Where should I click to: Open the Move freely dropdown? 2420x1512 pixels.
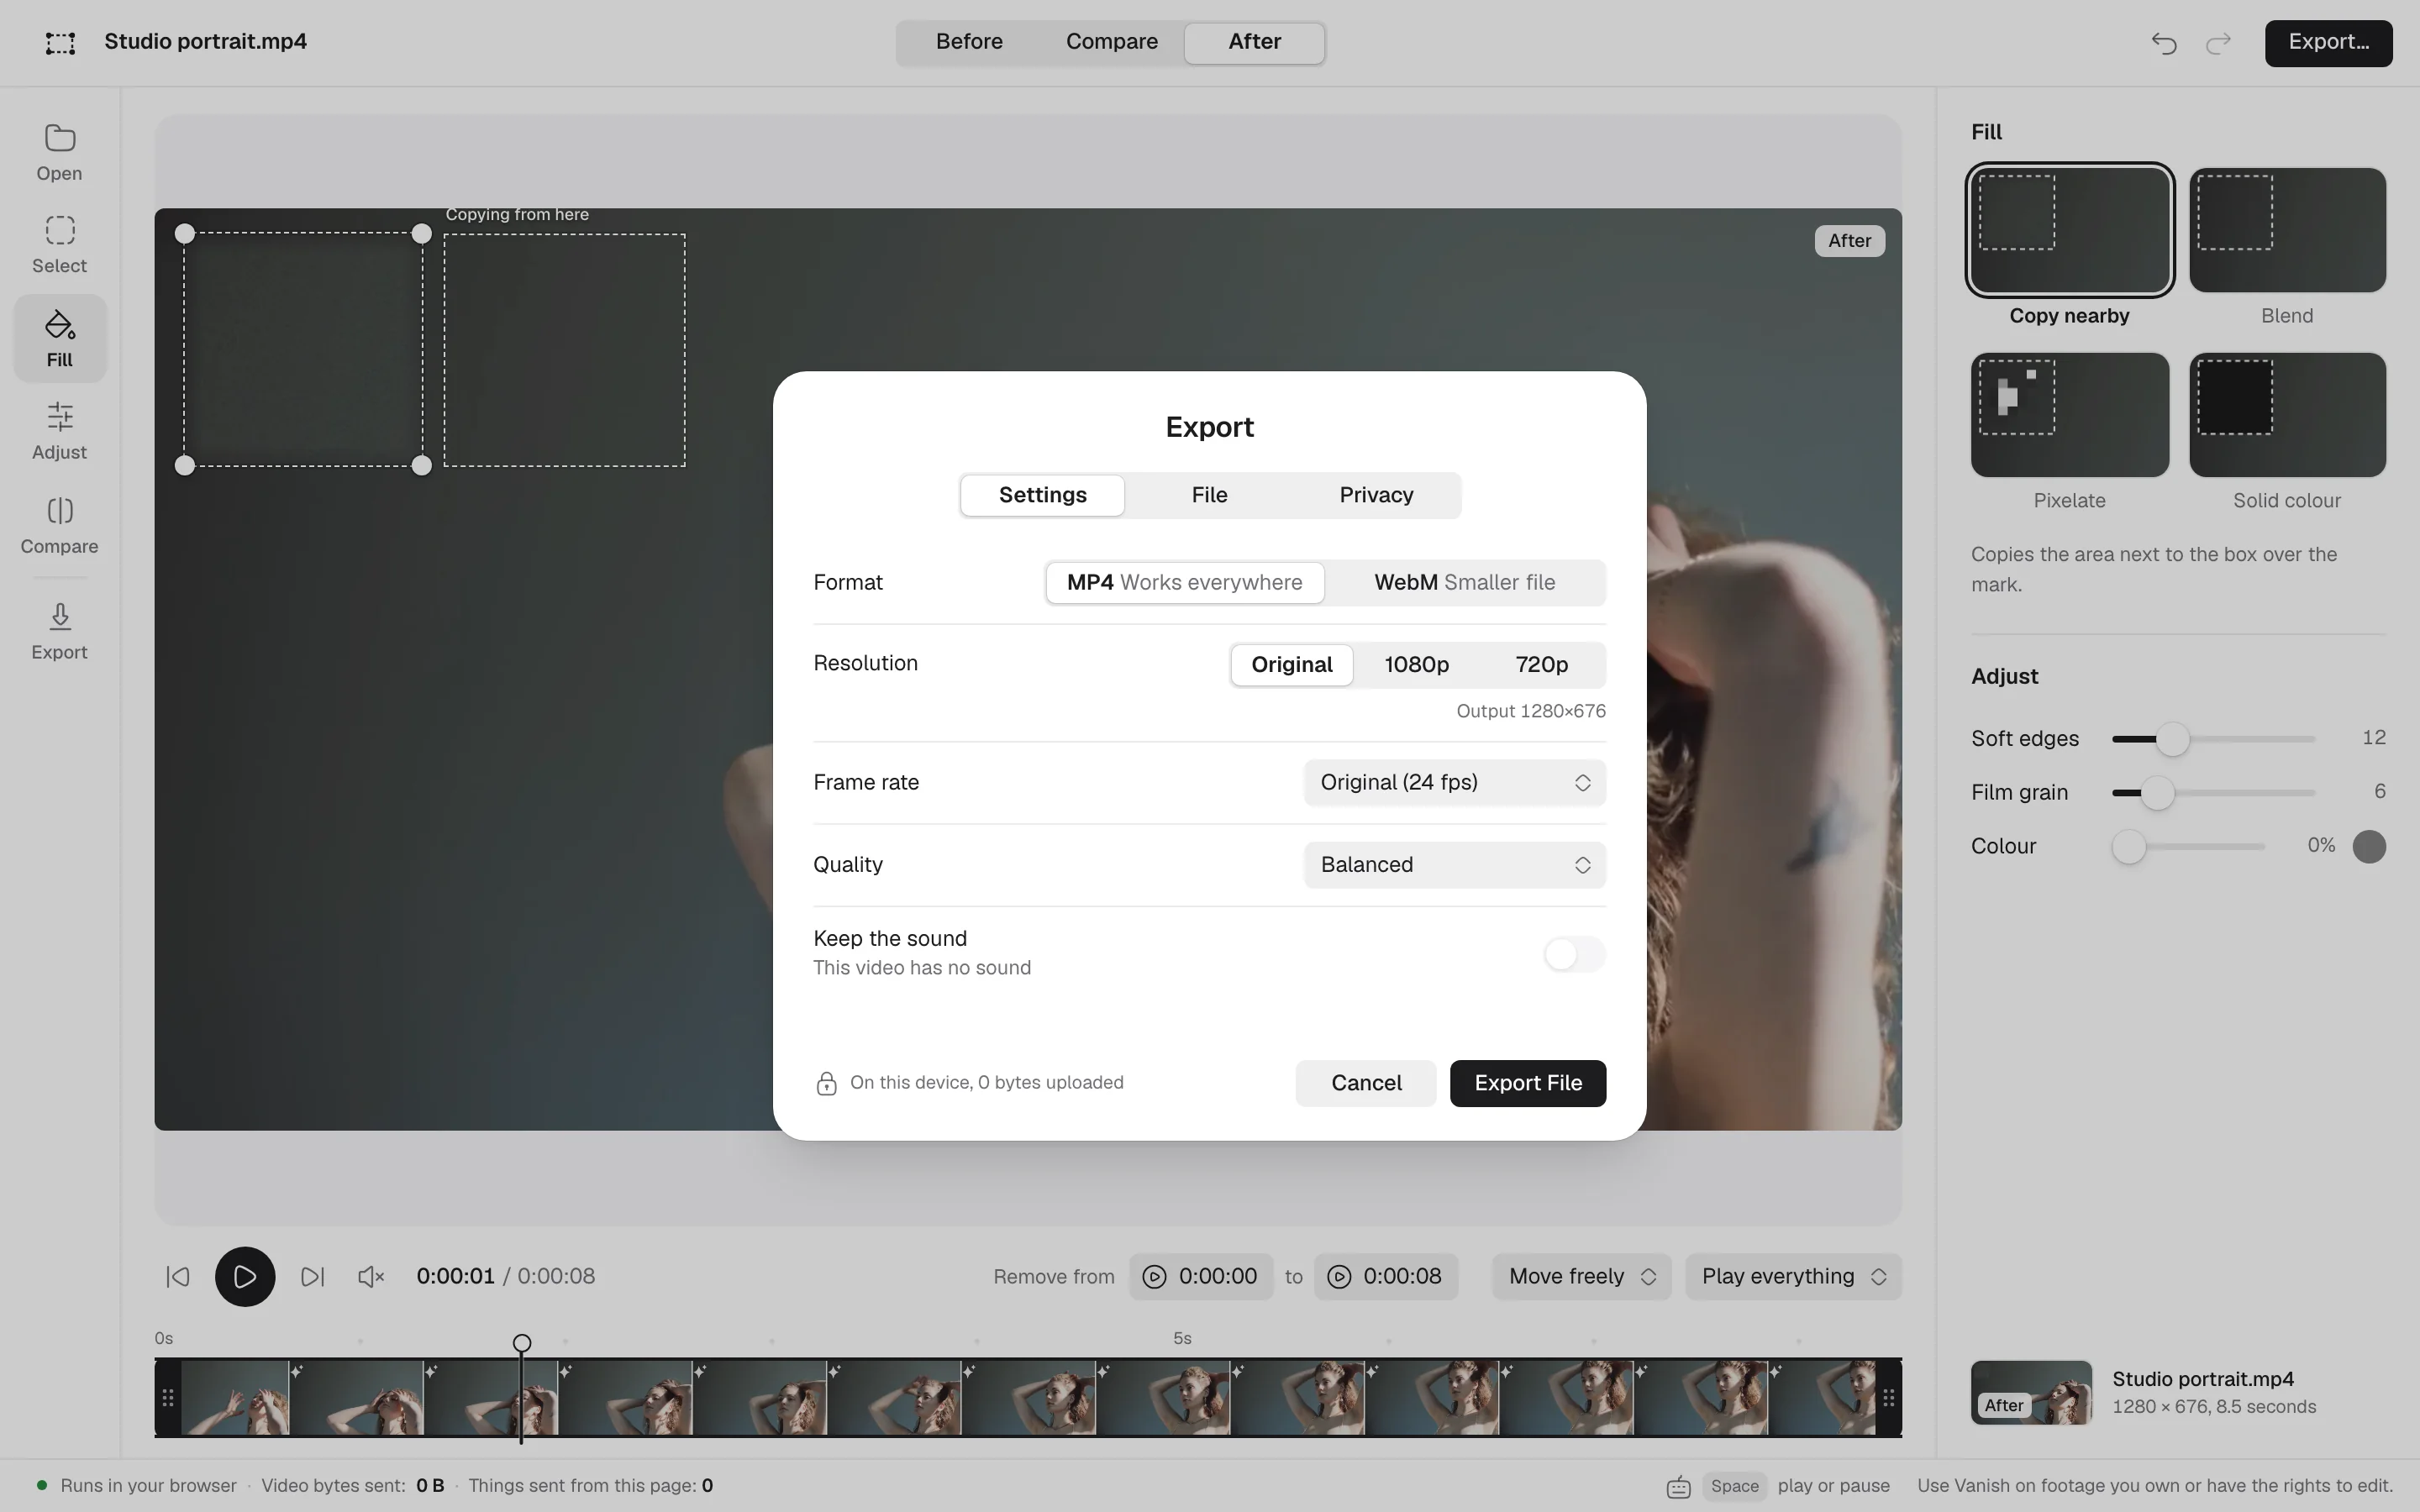click(1581, 1276)
